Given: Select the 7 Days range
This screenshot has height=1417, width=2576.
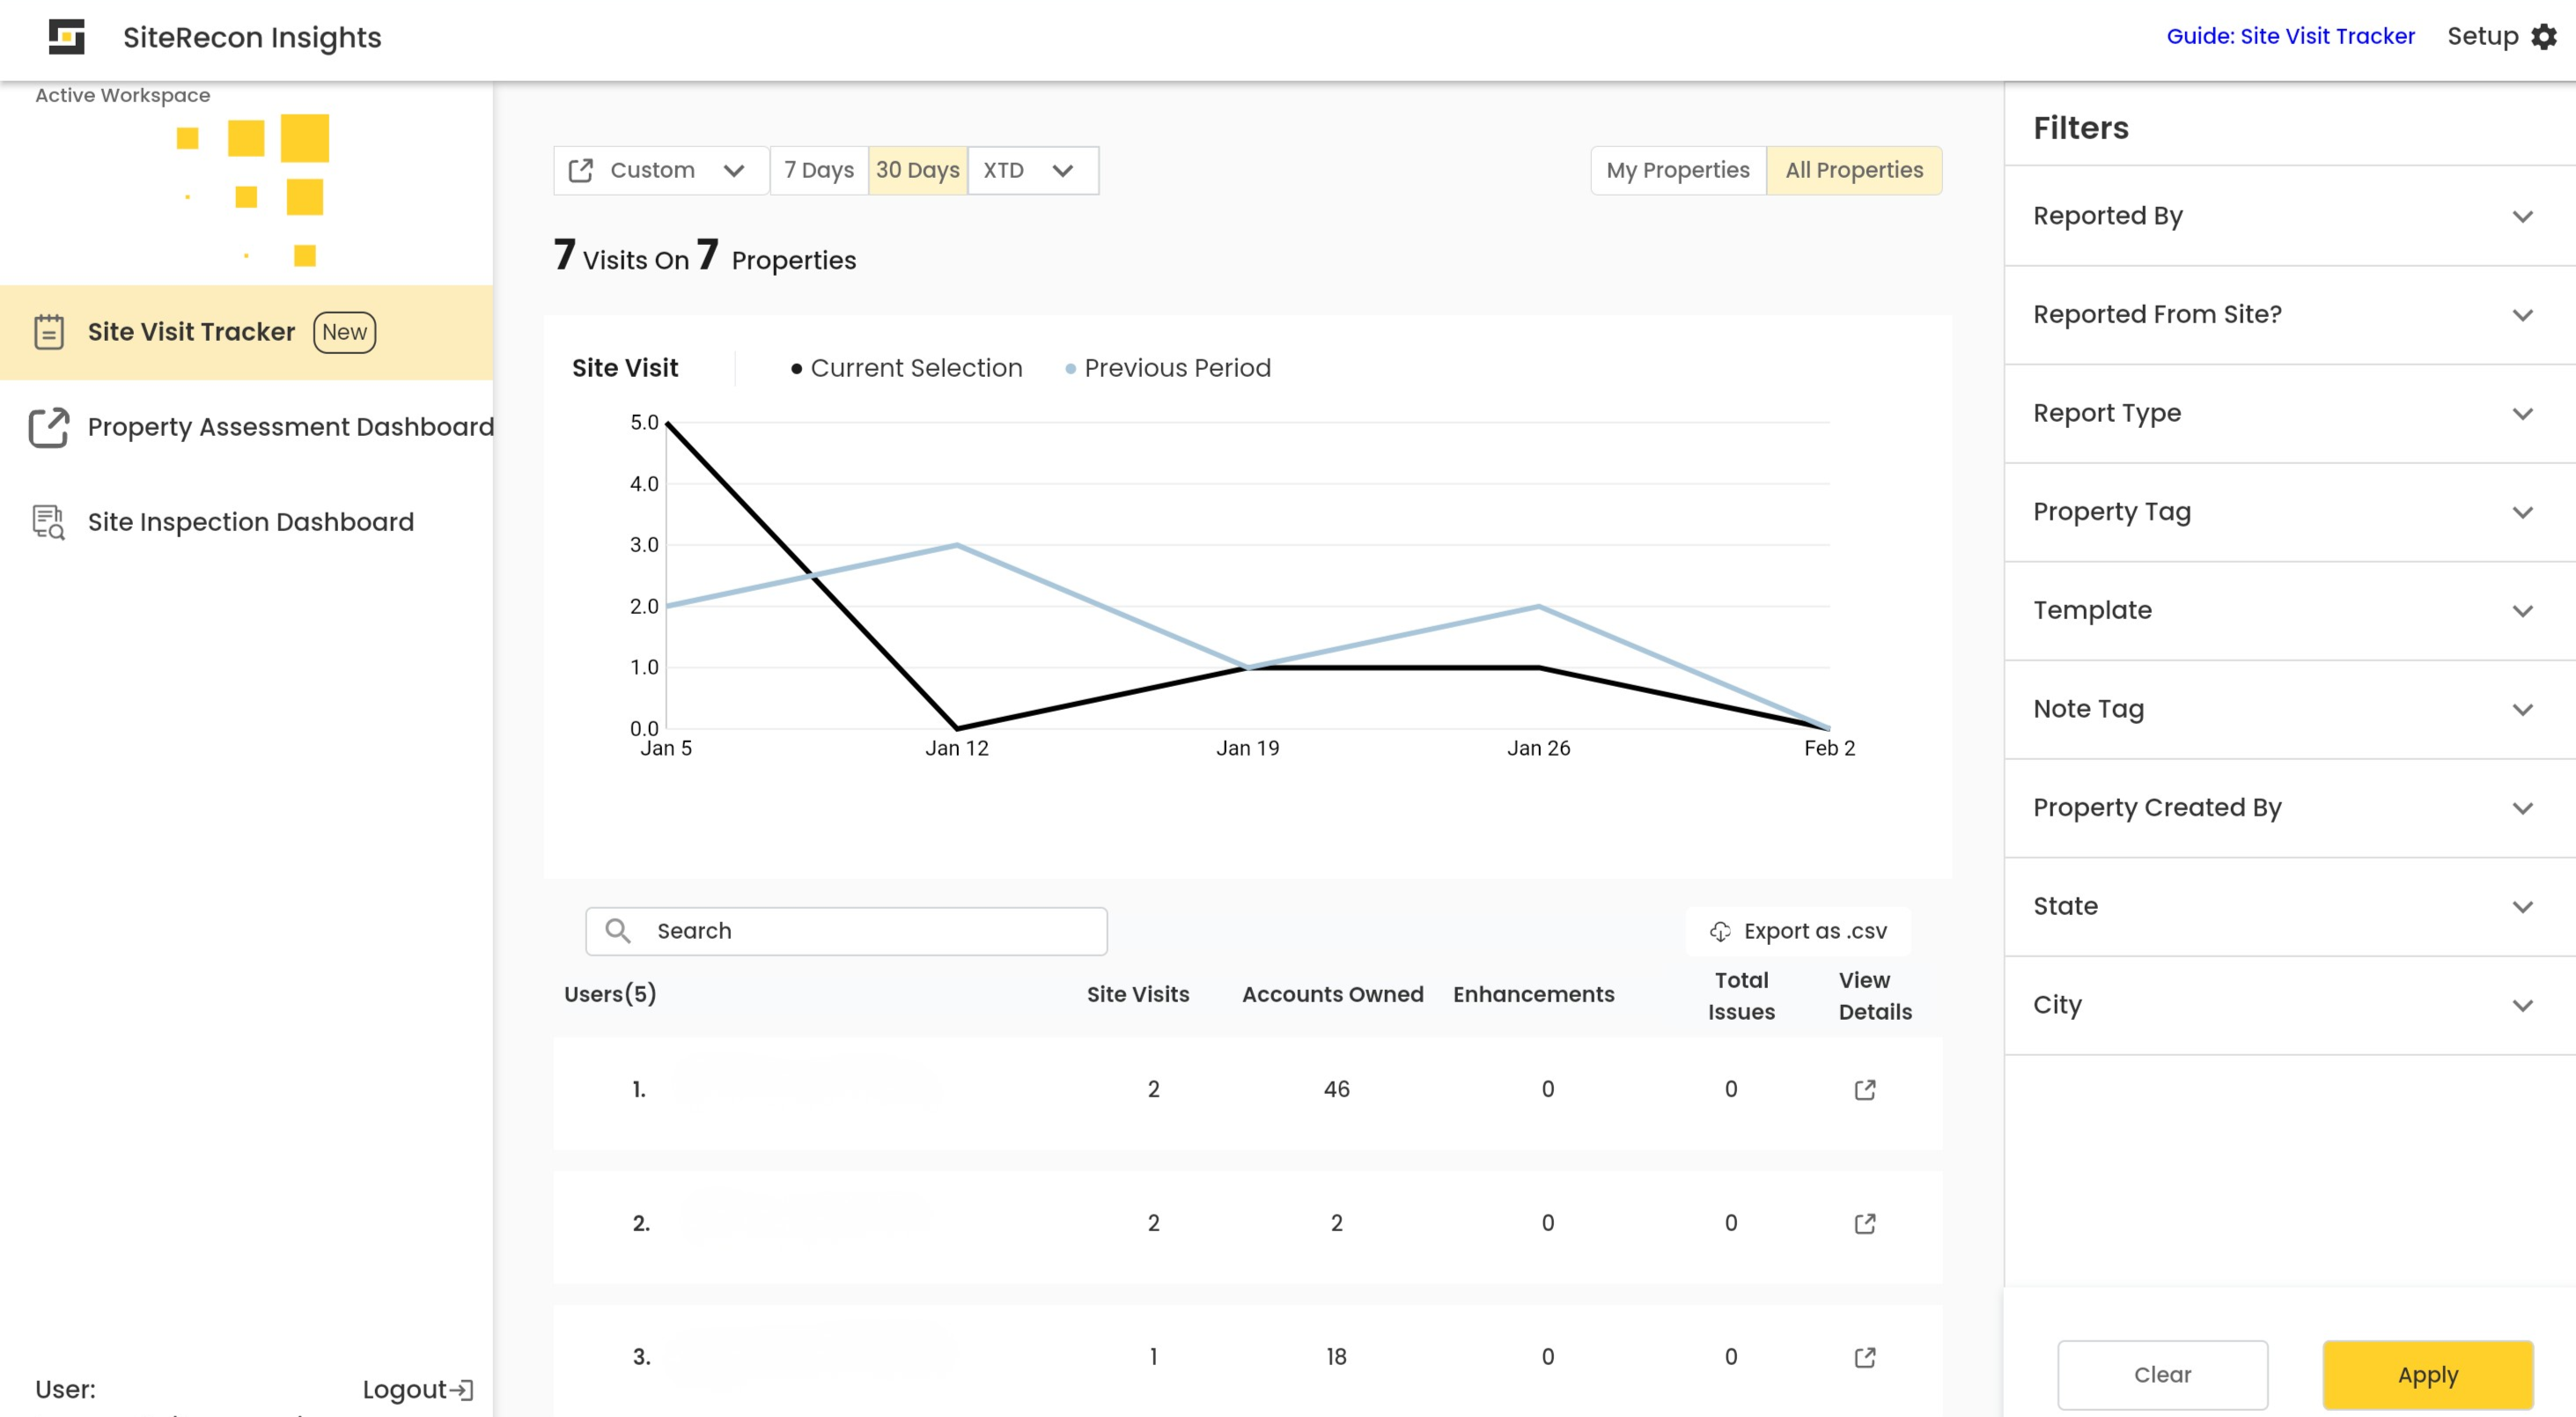Looking at the screenshot, I should [818, 170].
